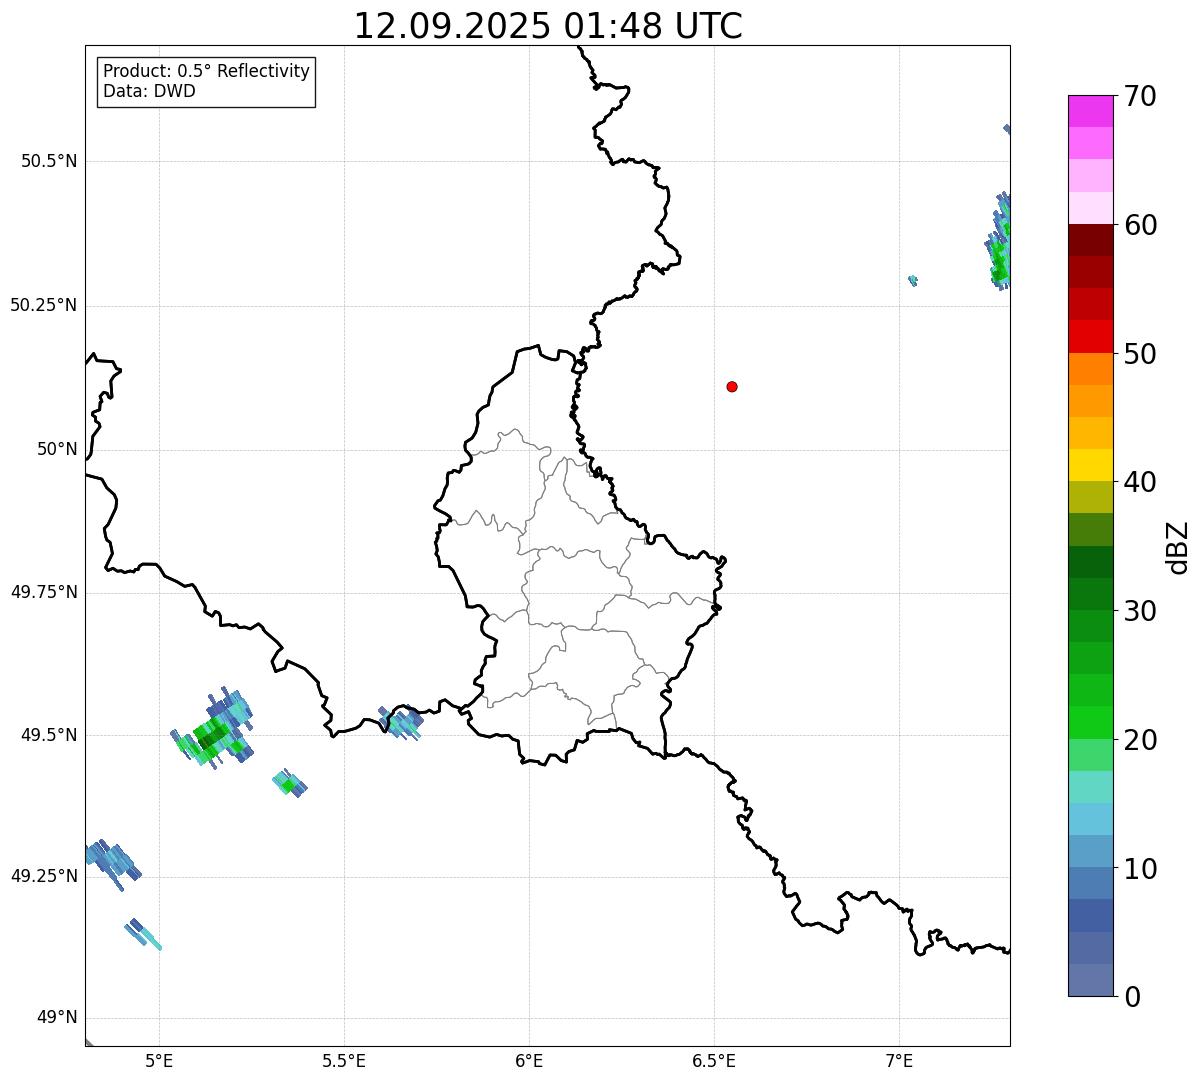Pick the grey-blue swatch at bottom of colorbar
1202x1081 pixels.
(1090, 980)
